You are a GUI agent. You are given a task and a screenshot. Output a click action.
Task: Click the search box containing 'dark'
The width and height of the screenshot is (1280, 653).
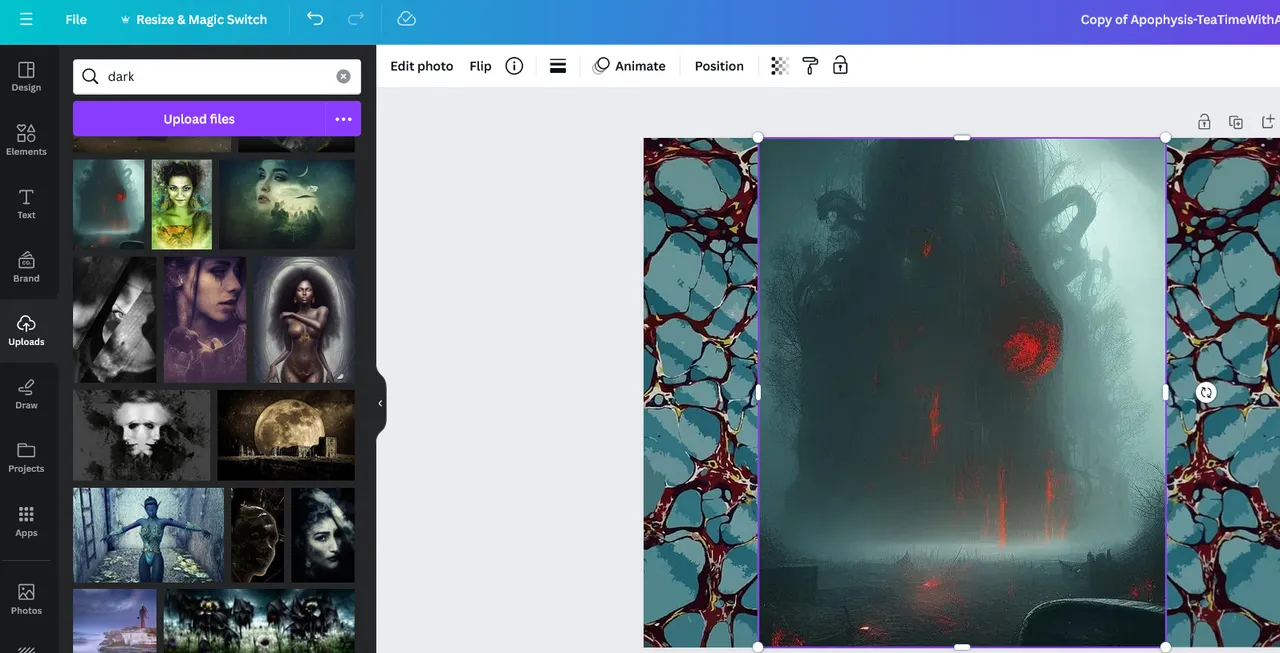point(217,76)
